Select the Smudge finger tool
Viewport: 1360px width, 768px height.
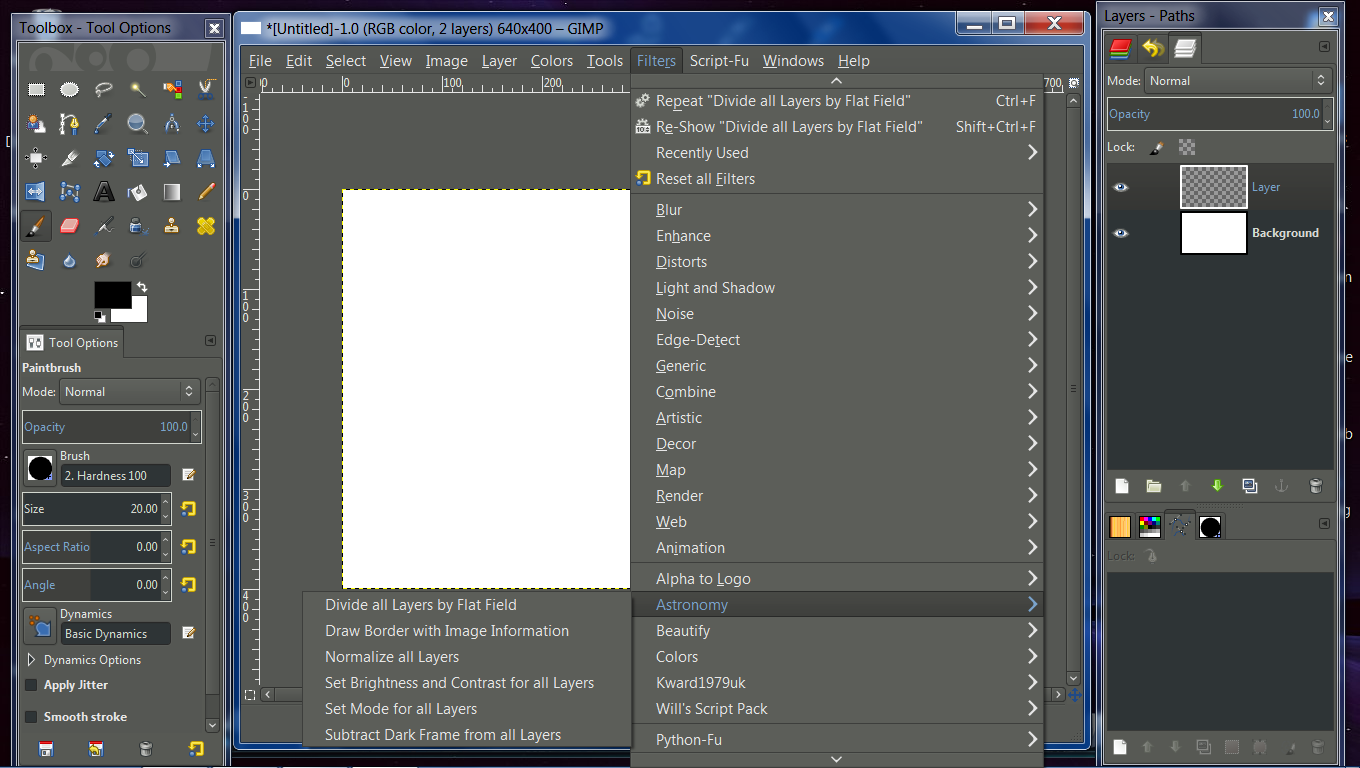coord(104,260)
